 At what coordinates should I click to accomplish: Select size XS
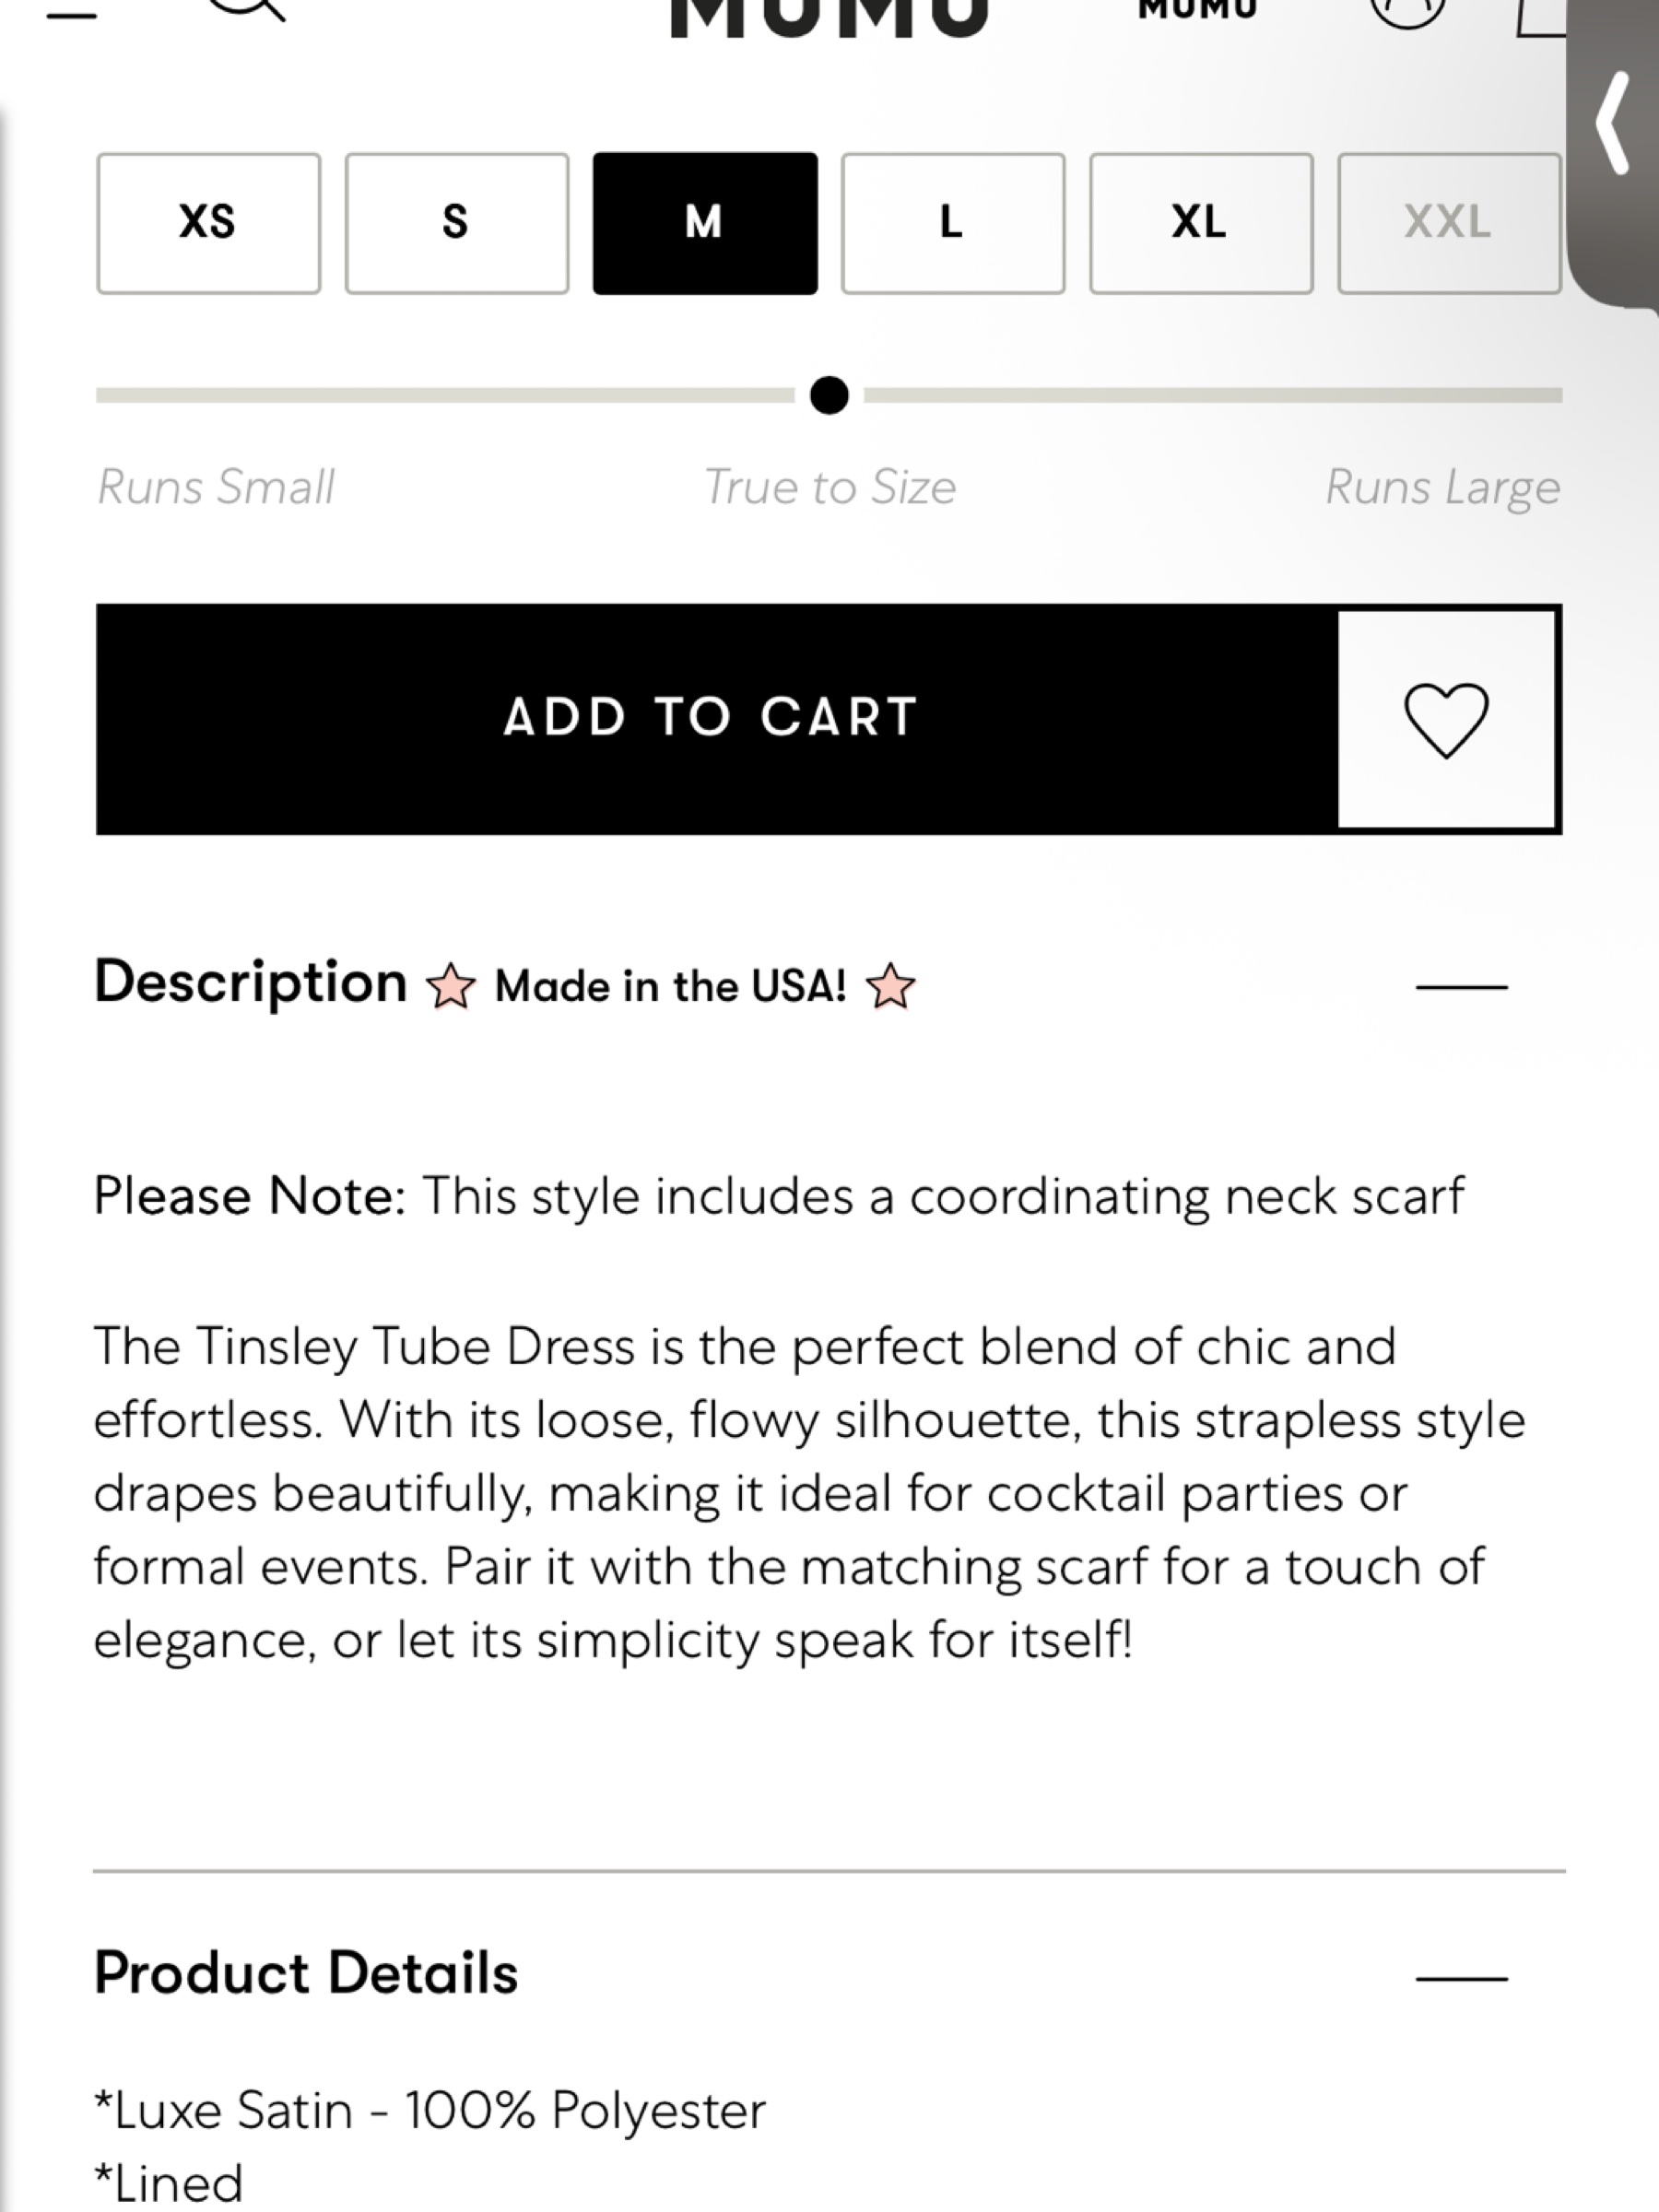click(x=208, y=223)
